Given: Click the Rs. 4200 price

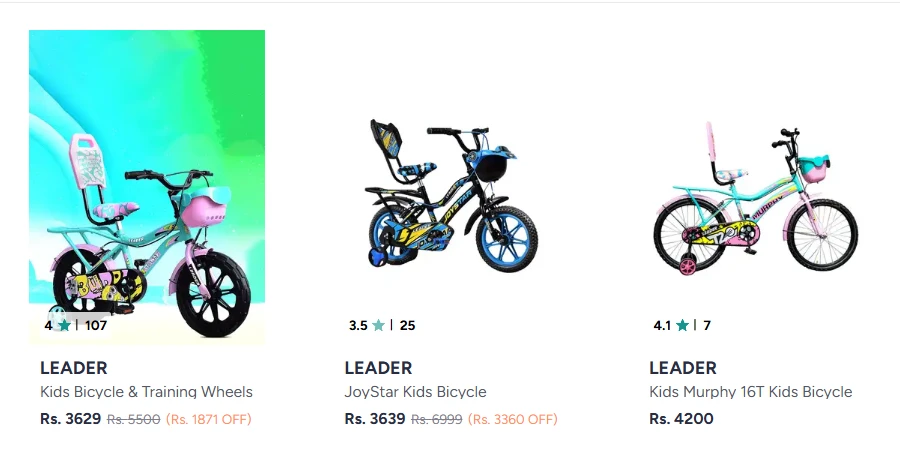Looking at the screenshot, I should pyautogui.click(x=681, y=419).
